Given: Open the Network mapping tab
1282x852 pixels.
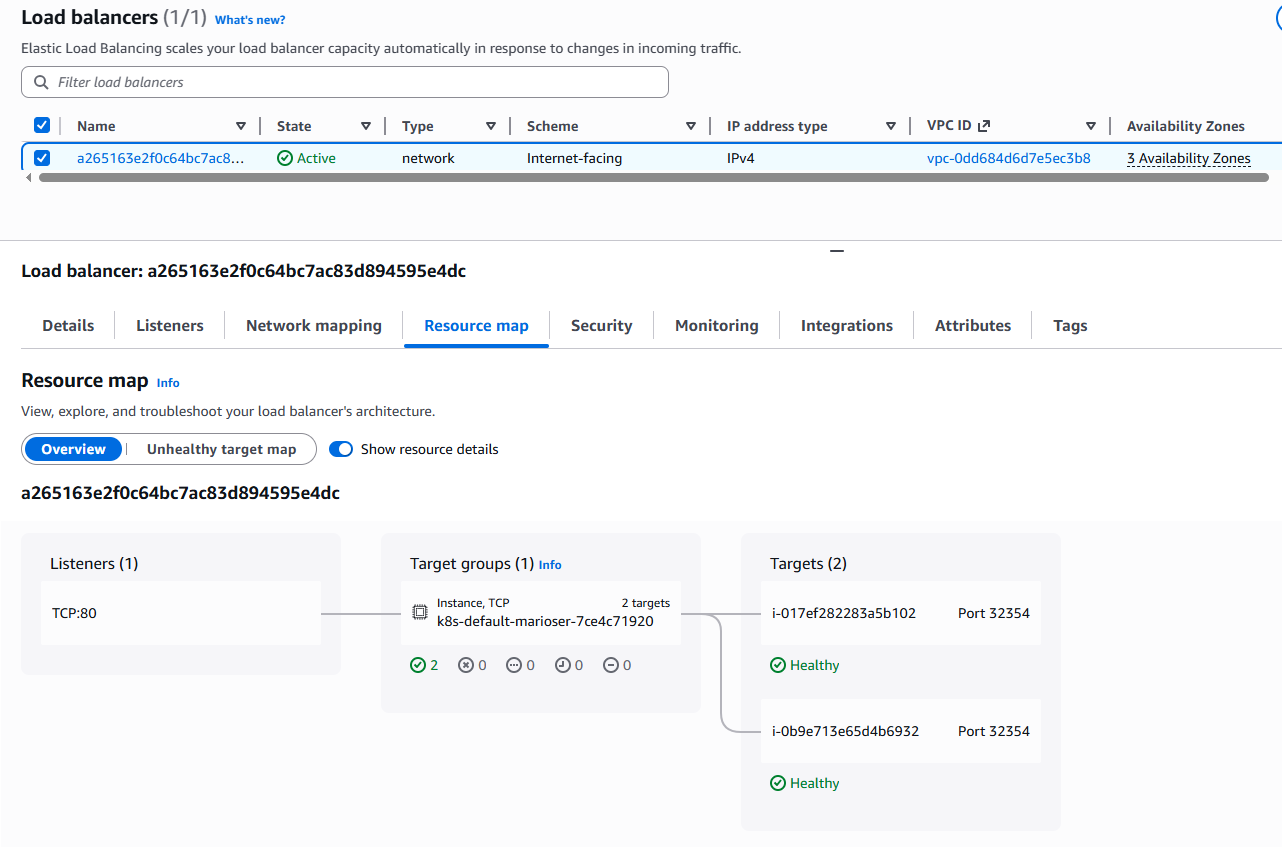Looking at the screenshot, I should [x=314, y=325].
